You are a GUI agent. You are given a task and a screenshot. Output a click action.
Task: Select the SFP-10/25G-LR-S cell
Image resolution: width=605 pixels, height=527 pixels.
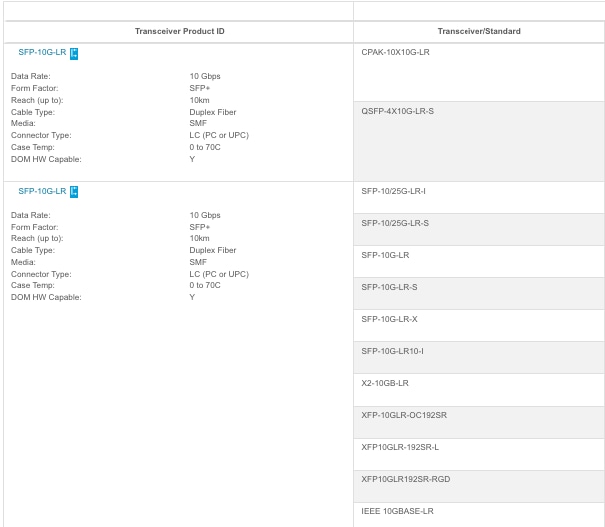point(479,230)
